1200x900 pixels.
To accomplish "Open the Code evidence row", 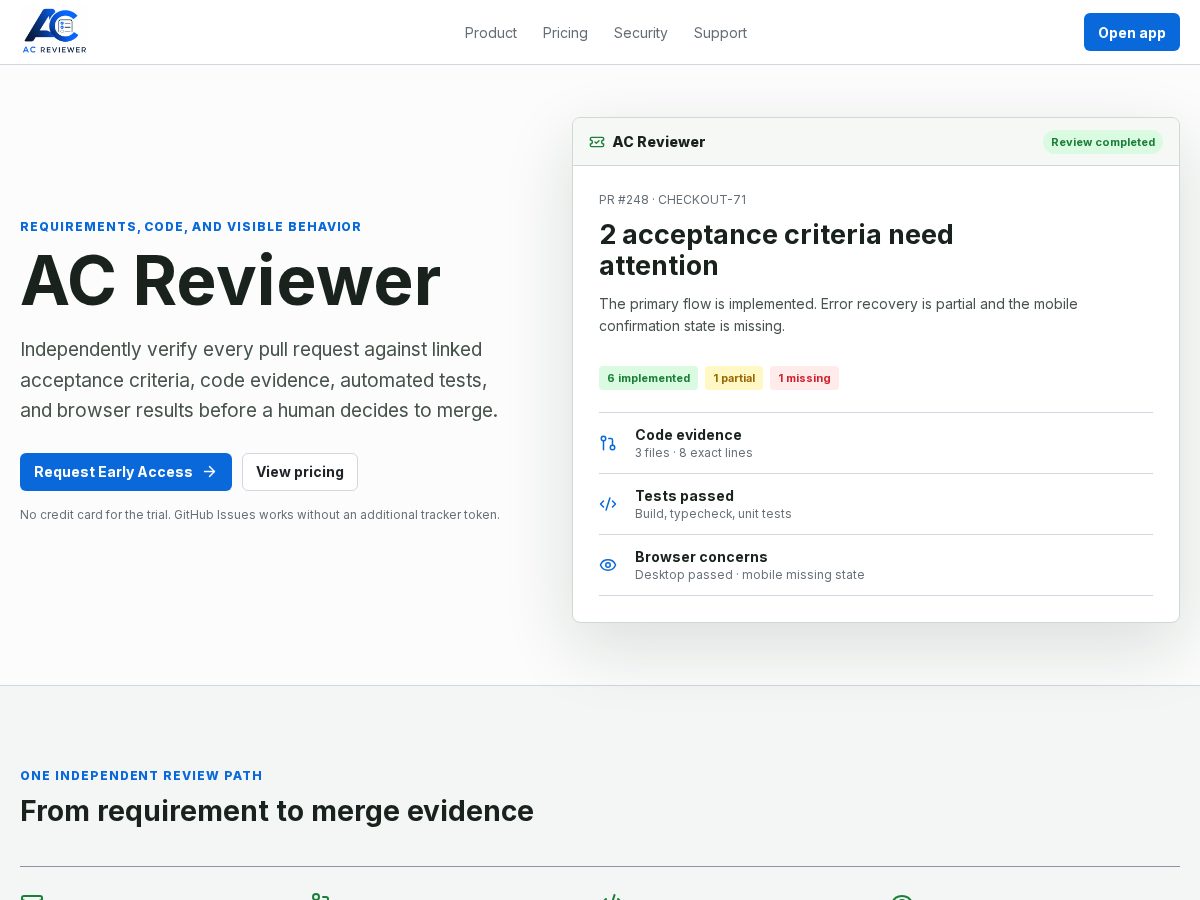I will (x=876, y=443).
